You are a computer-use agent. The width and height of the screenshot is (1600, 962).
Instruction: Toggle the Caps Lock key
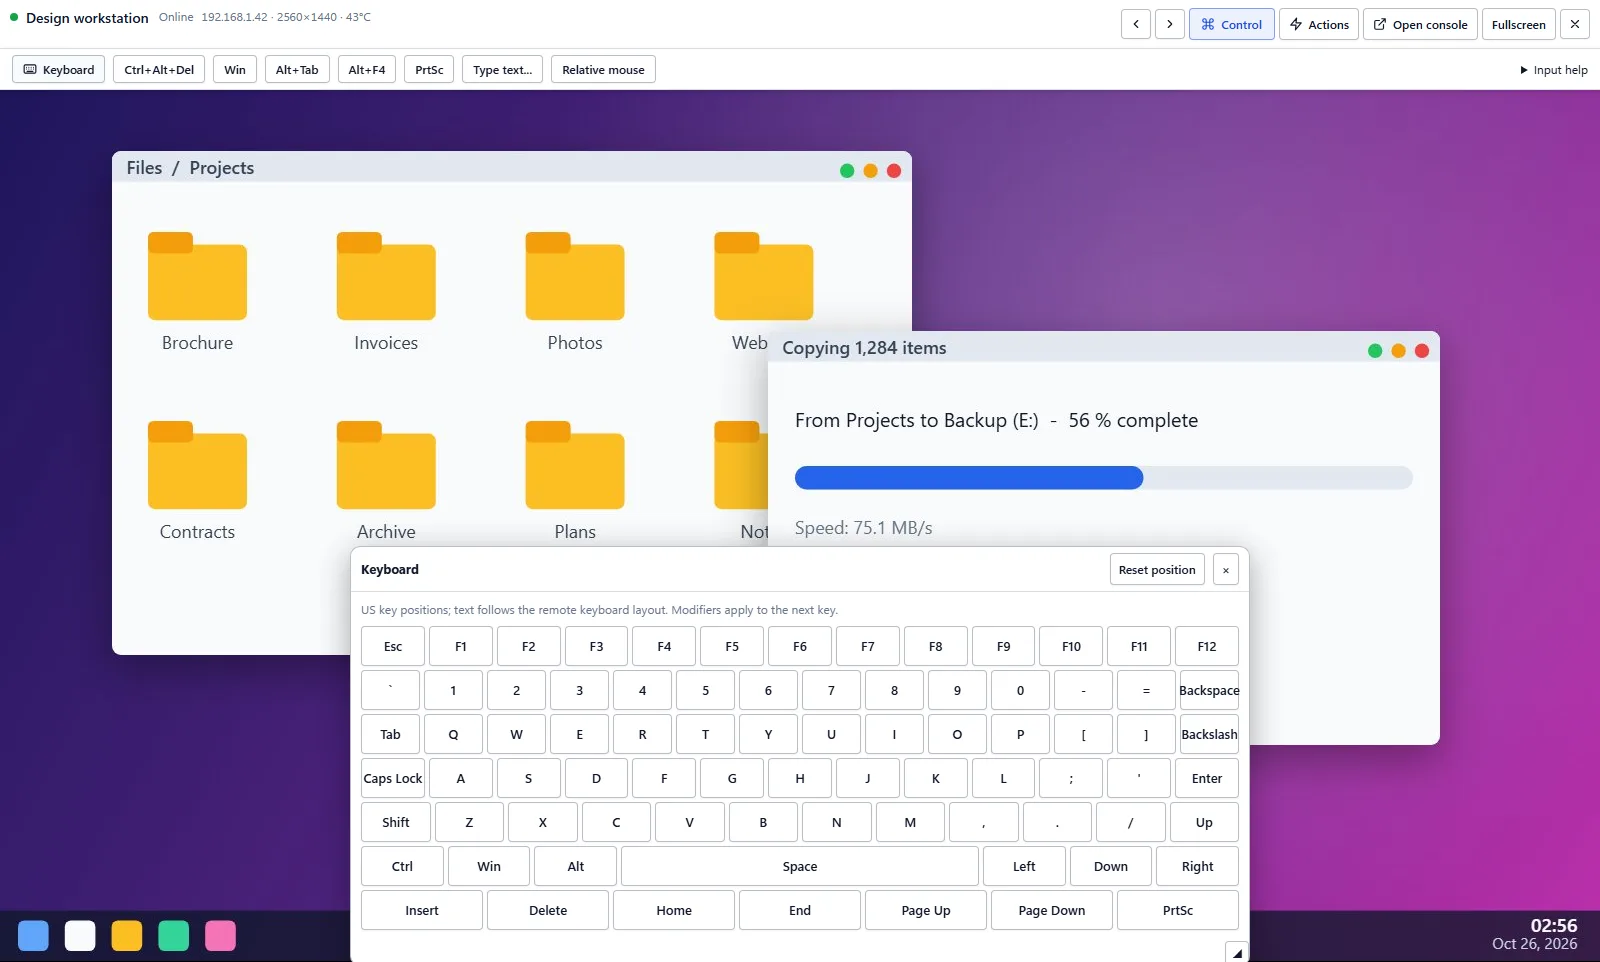coord(393,778)
